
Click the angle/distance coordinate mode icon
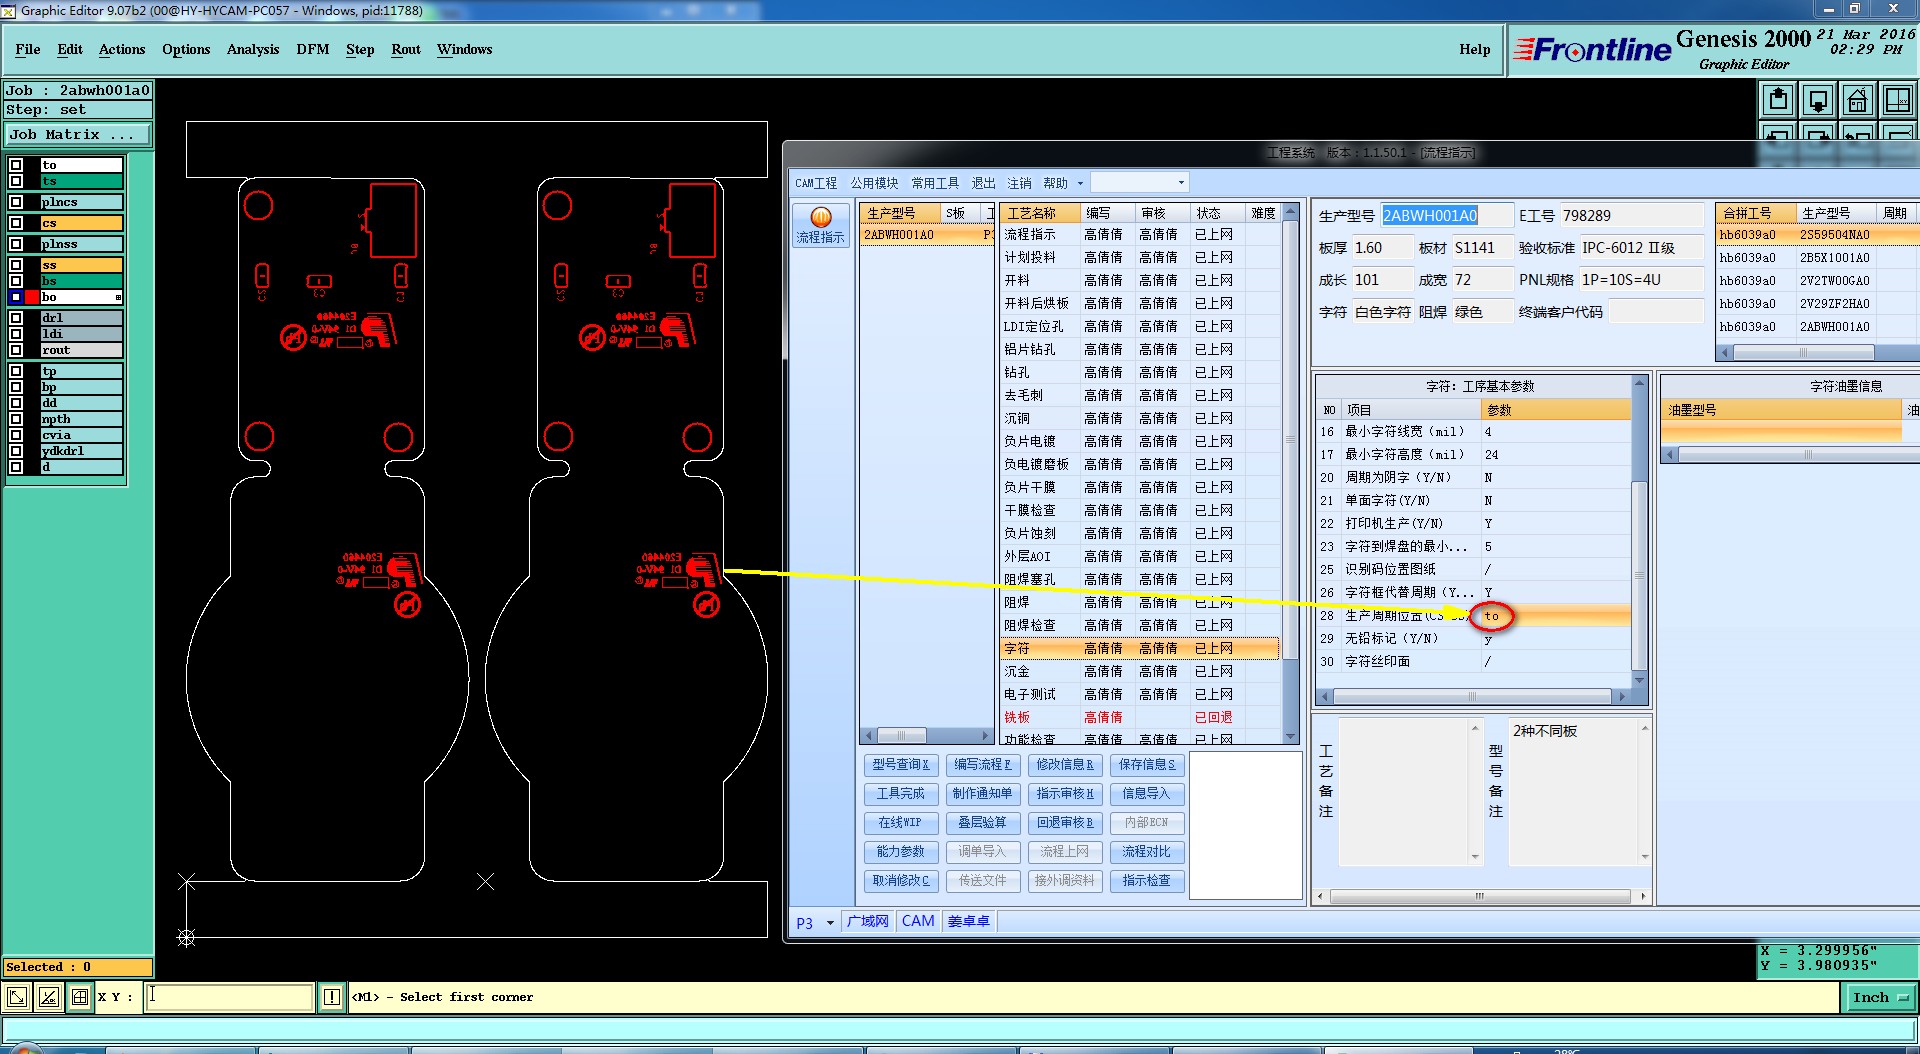point(49,997)
